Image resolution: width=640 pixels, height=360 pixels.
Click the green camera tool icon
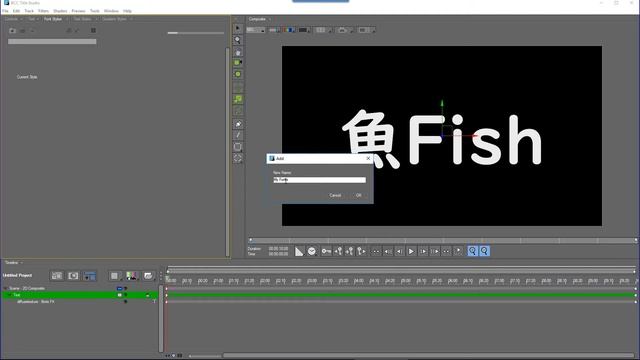238,62
